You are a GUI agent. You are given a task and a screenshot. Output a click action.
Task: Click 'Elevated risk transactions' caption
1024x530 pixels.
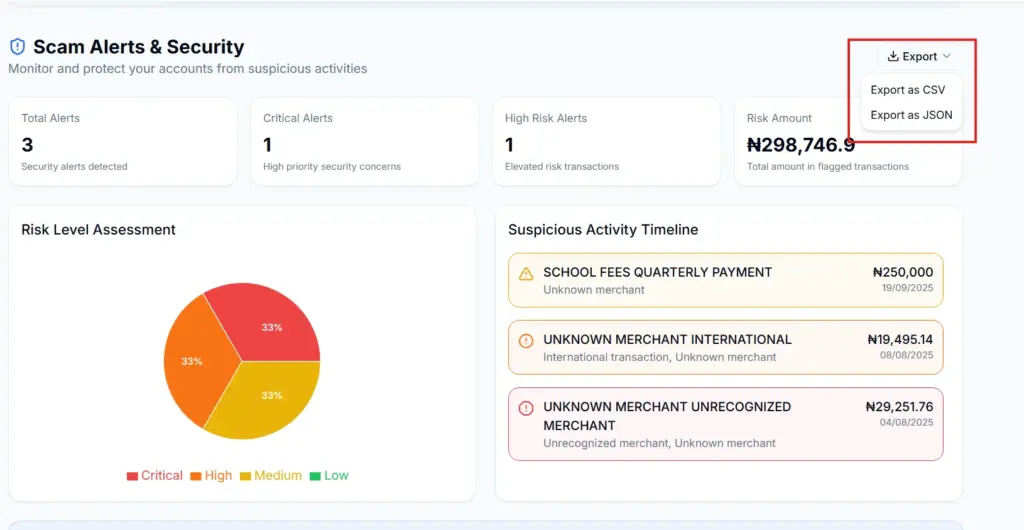click(x=562, y=166)
